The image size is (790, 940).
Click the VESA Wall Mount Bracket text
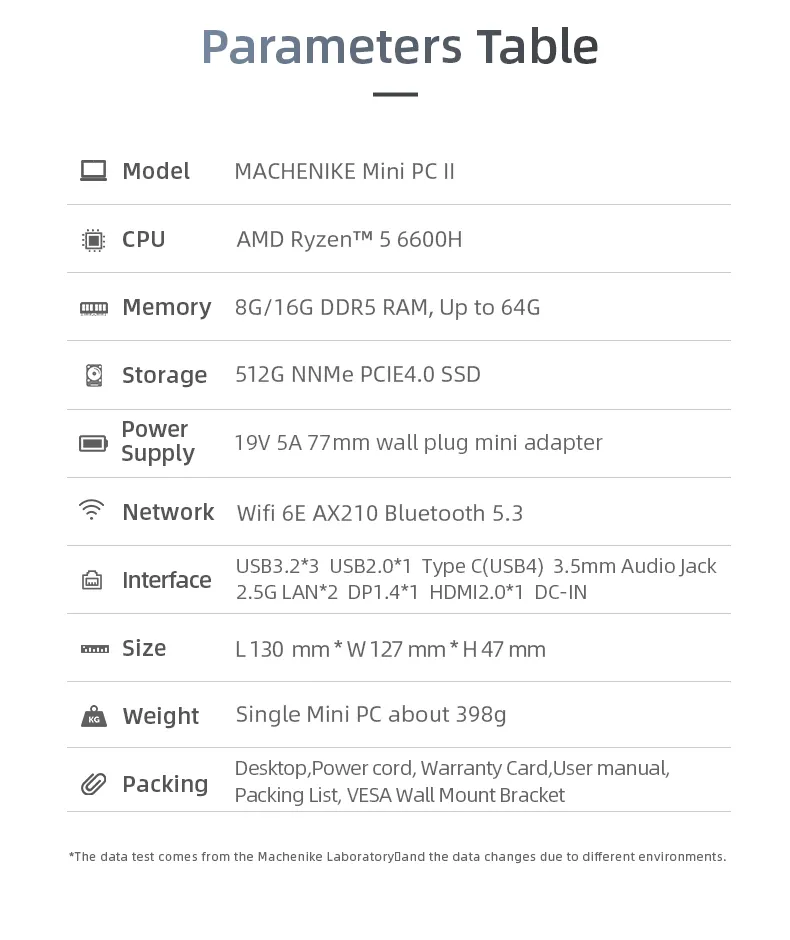click(x=456, y=796)
